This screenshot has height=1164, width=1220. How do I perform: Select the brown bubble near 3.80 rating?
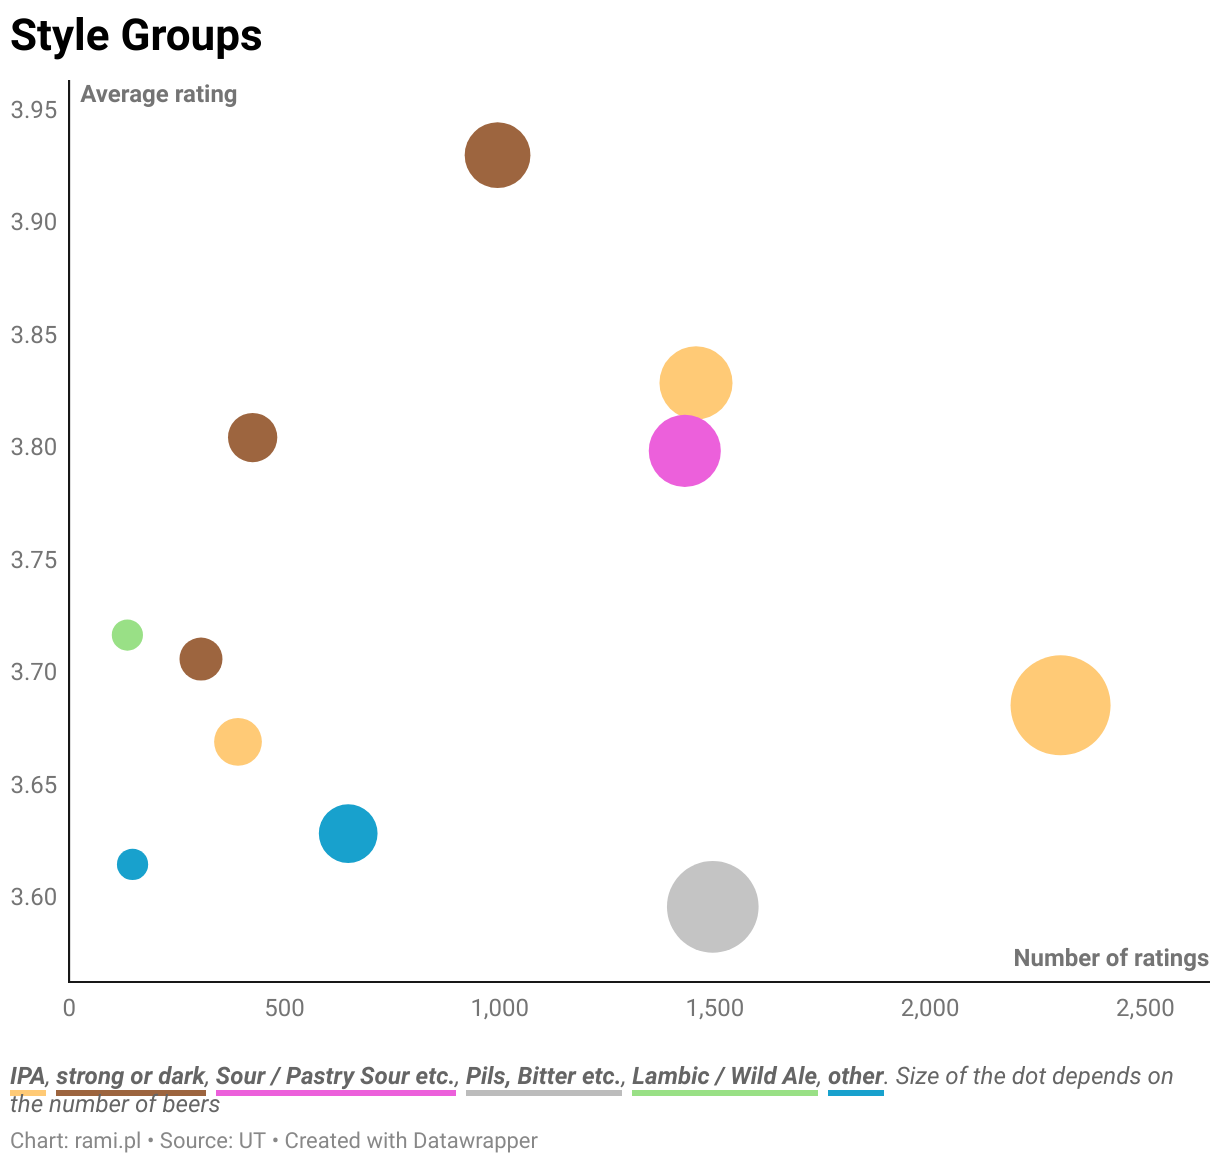pyautogui.click(x=252, y=438)
